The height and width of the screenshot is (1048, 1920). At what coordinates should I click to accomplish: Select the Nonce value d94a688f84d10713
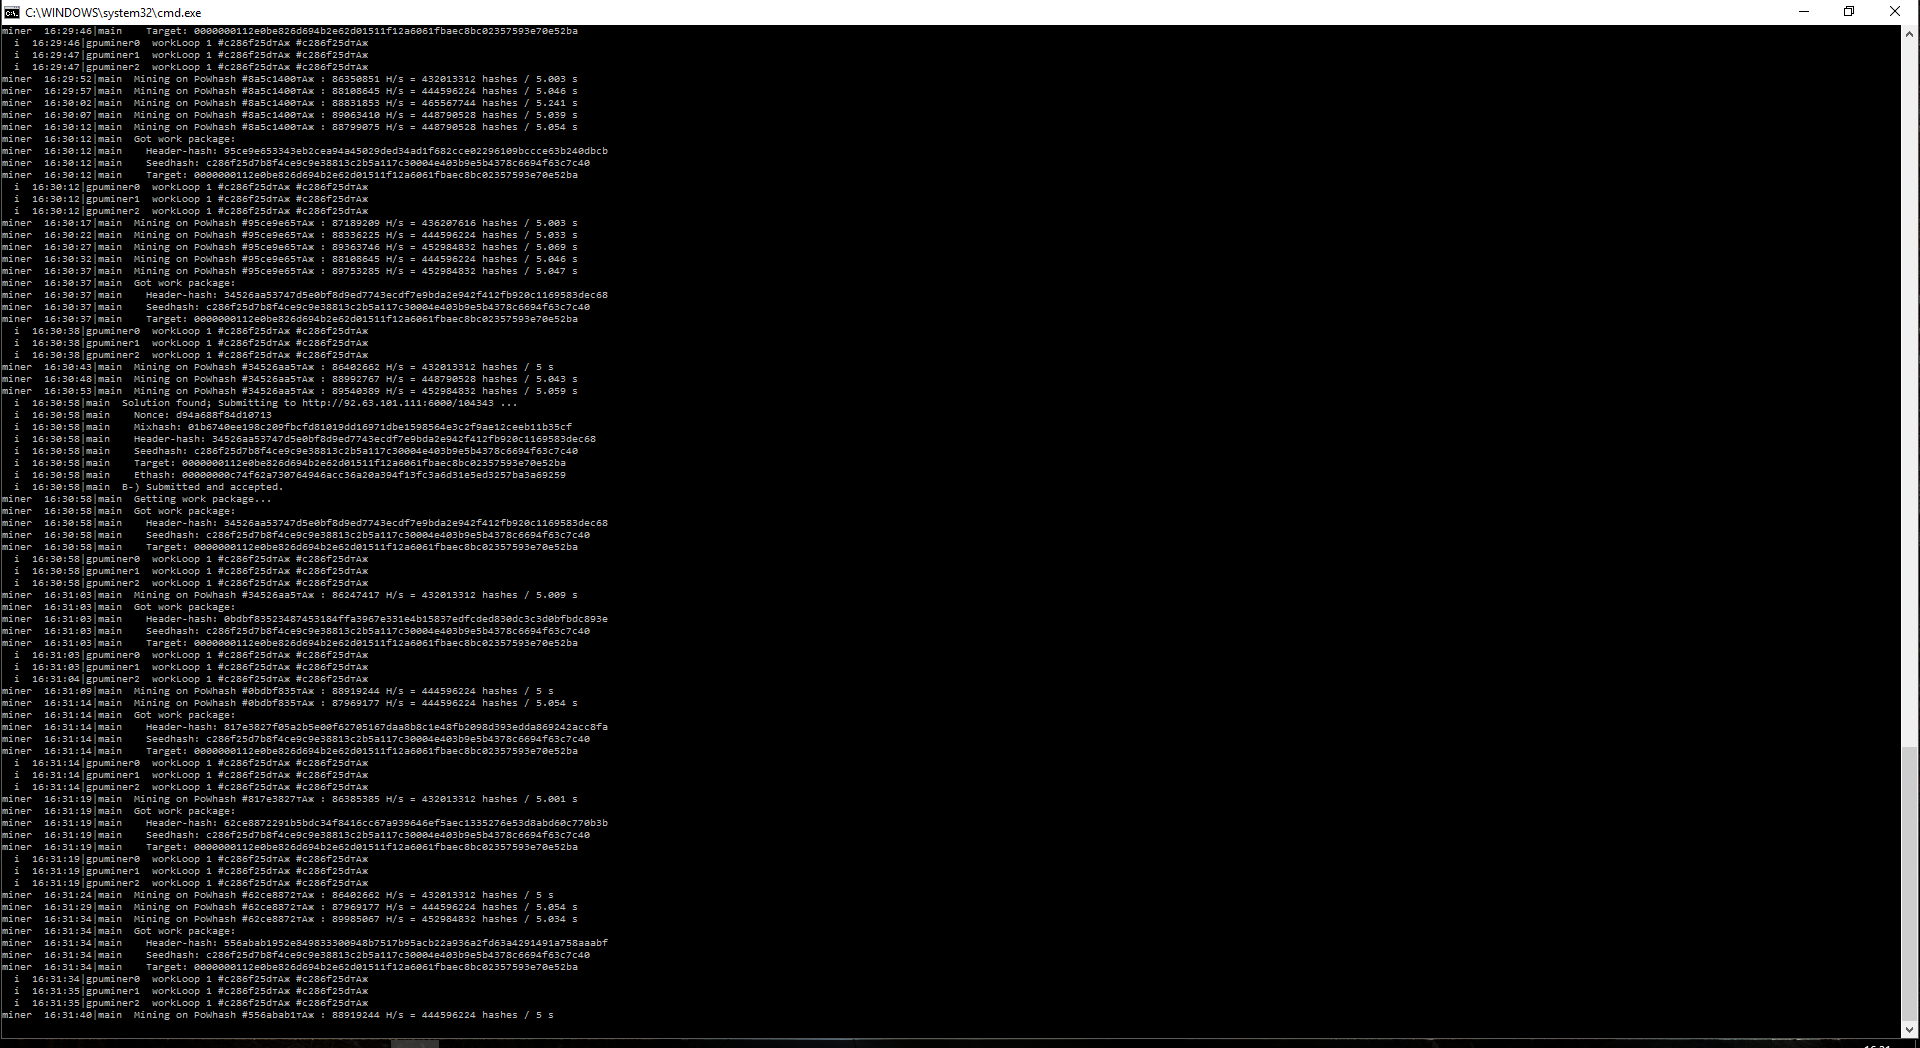(x=223, y=415)
